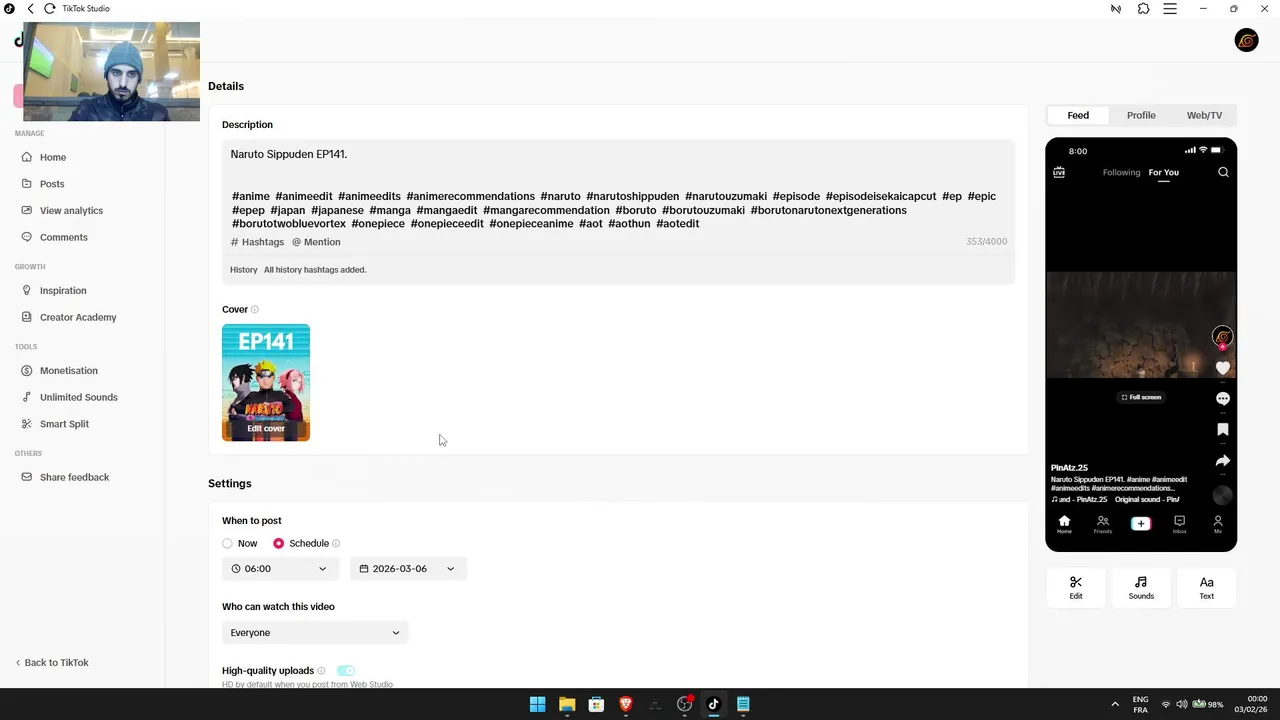Open the extensions puzzle icon
Viewport: 1280px width, 720px height.
pyautogui.click(x=1143, y=9)
